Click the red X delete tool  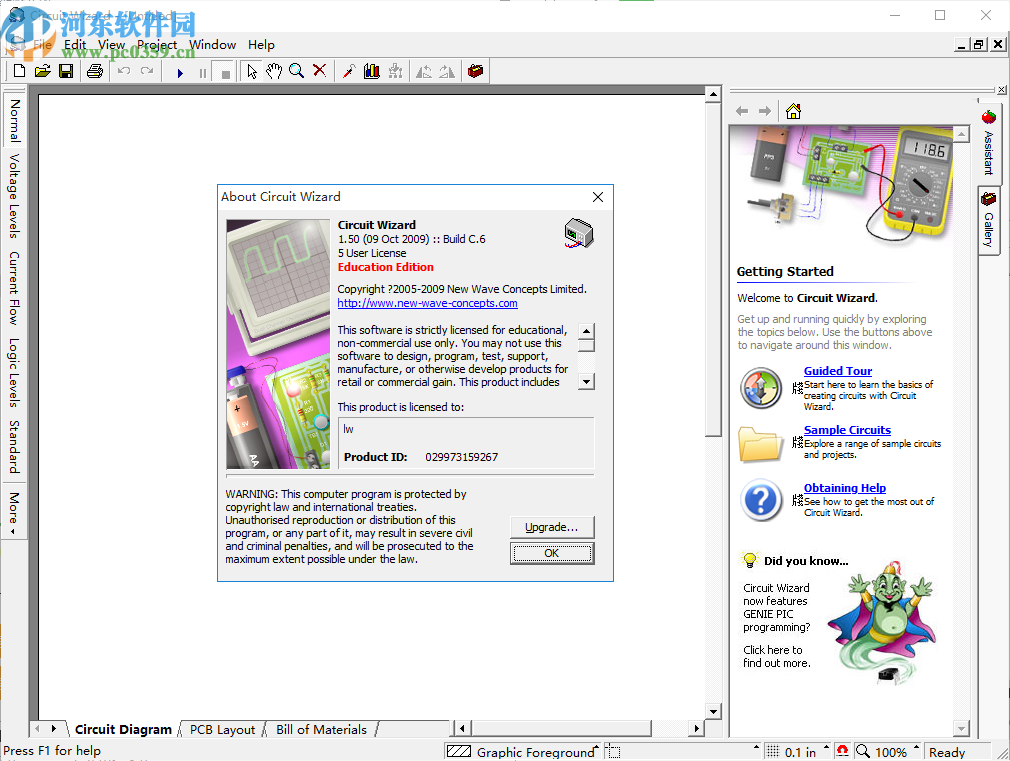click(319, 71)
